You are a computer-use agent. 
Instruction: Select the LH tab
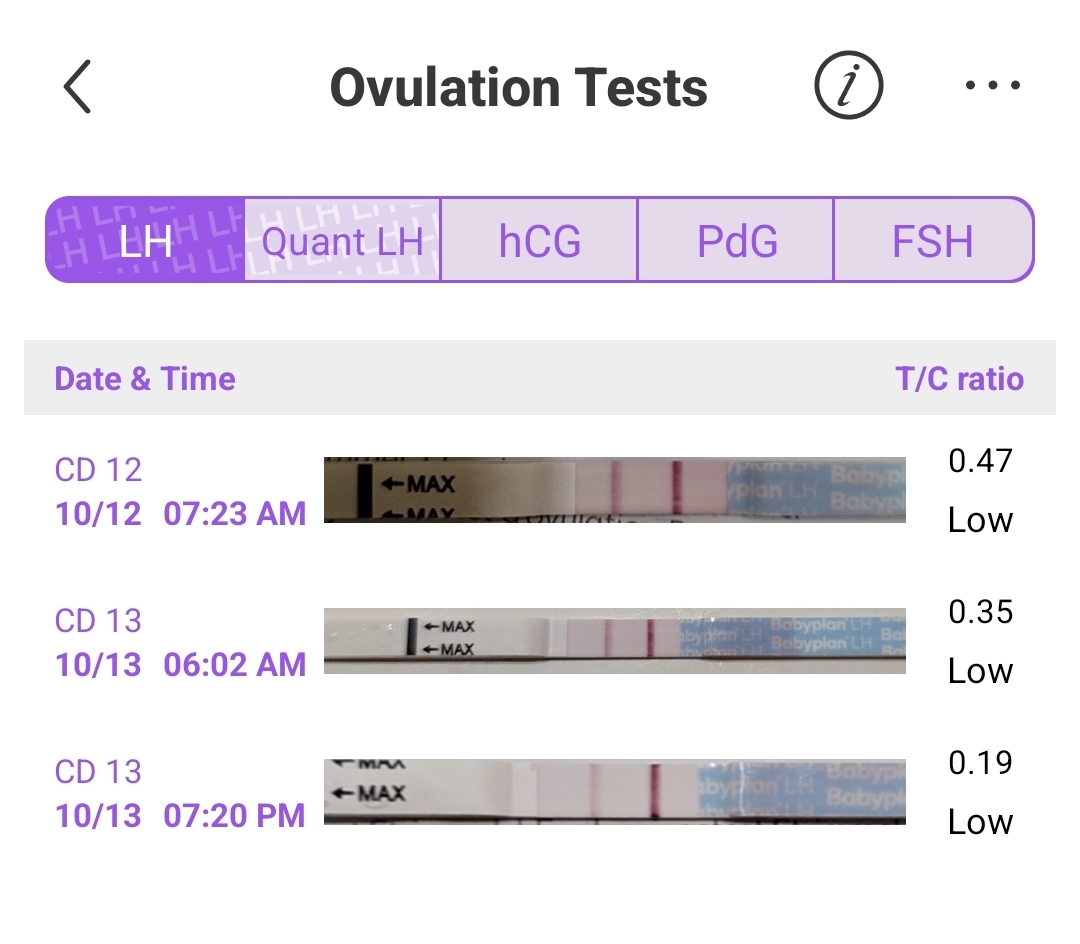(x=145, y=241)
